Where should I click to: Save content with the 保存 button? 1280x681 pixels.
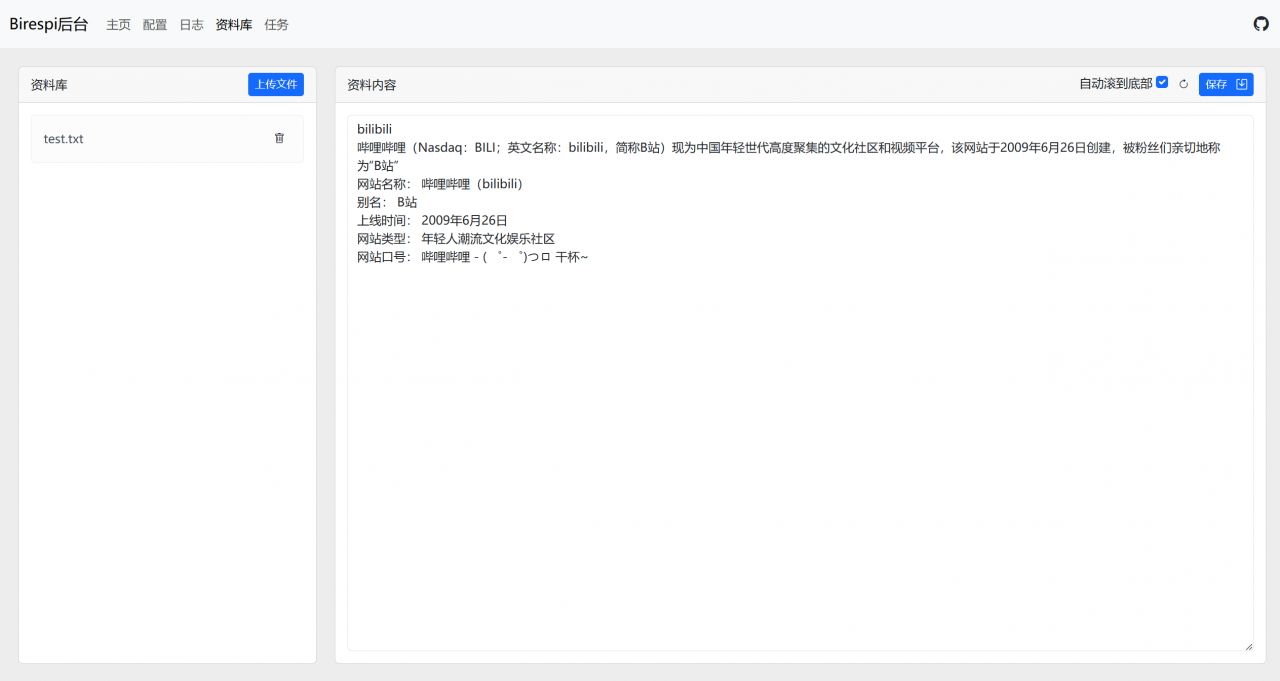[1226, 84]
